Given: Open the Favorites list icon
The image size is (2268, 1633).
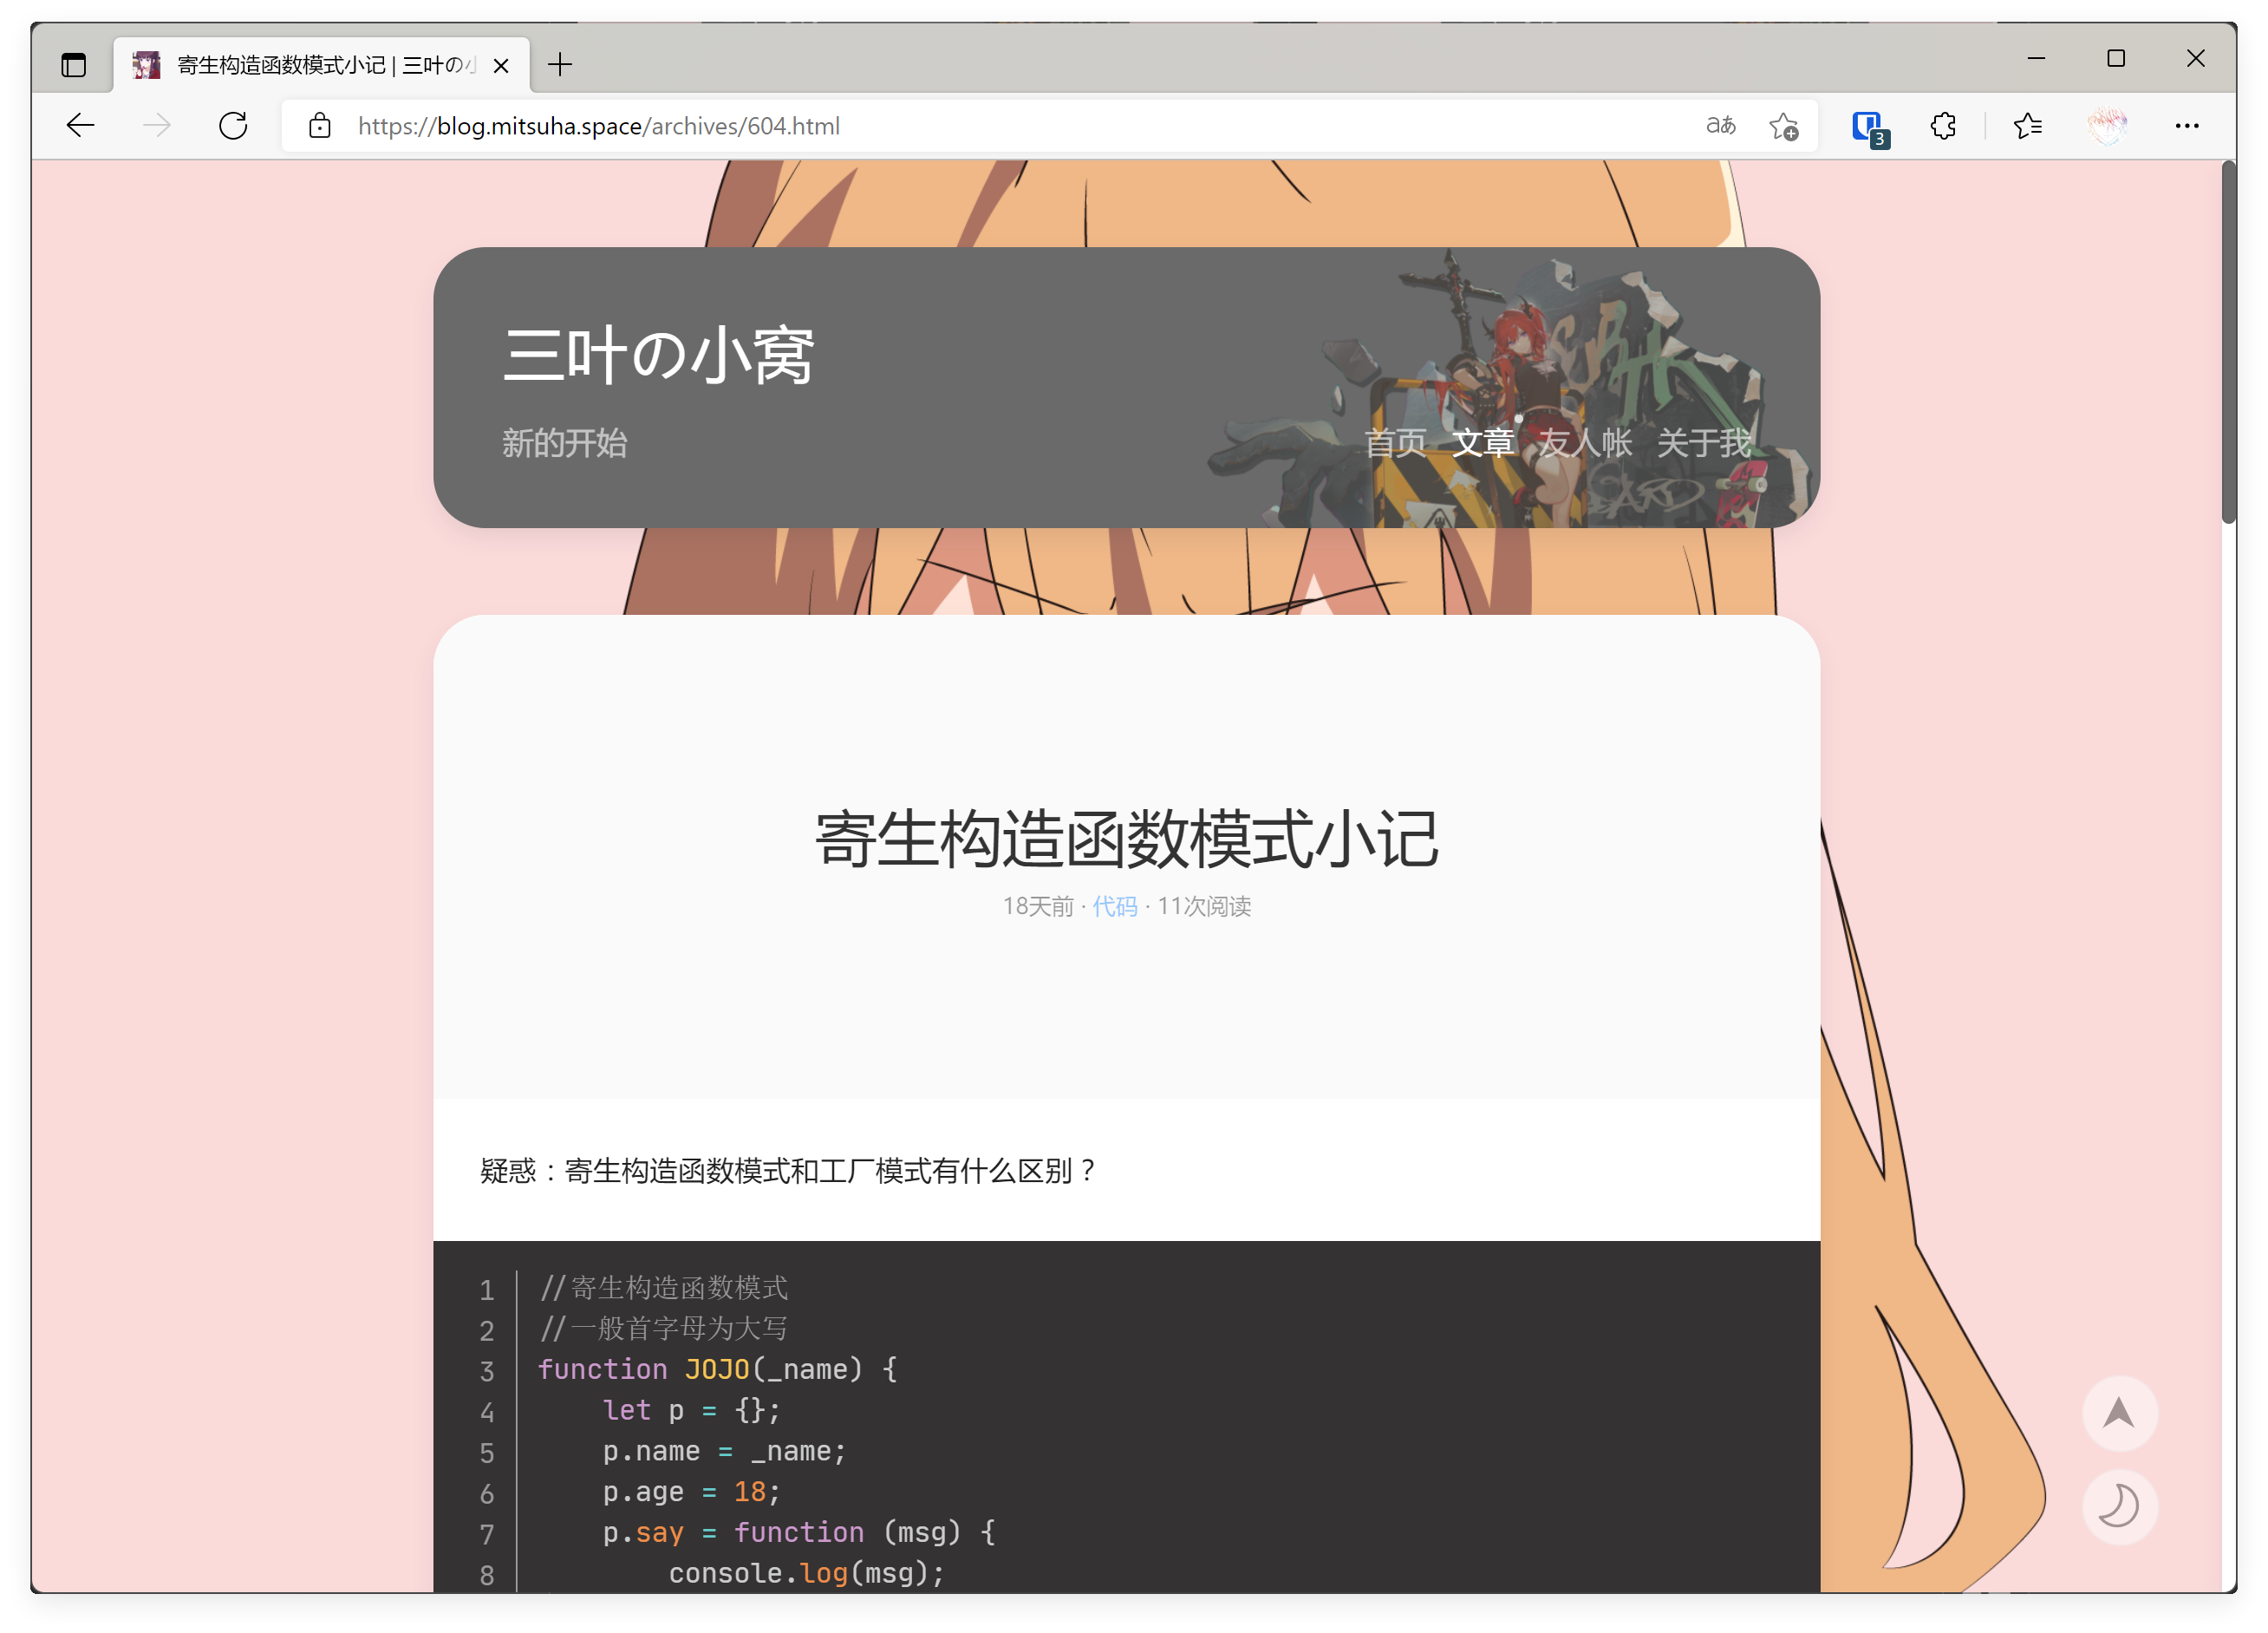Looking at the screenshot, I should (2028, 126).
